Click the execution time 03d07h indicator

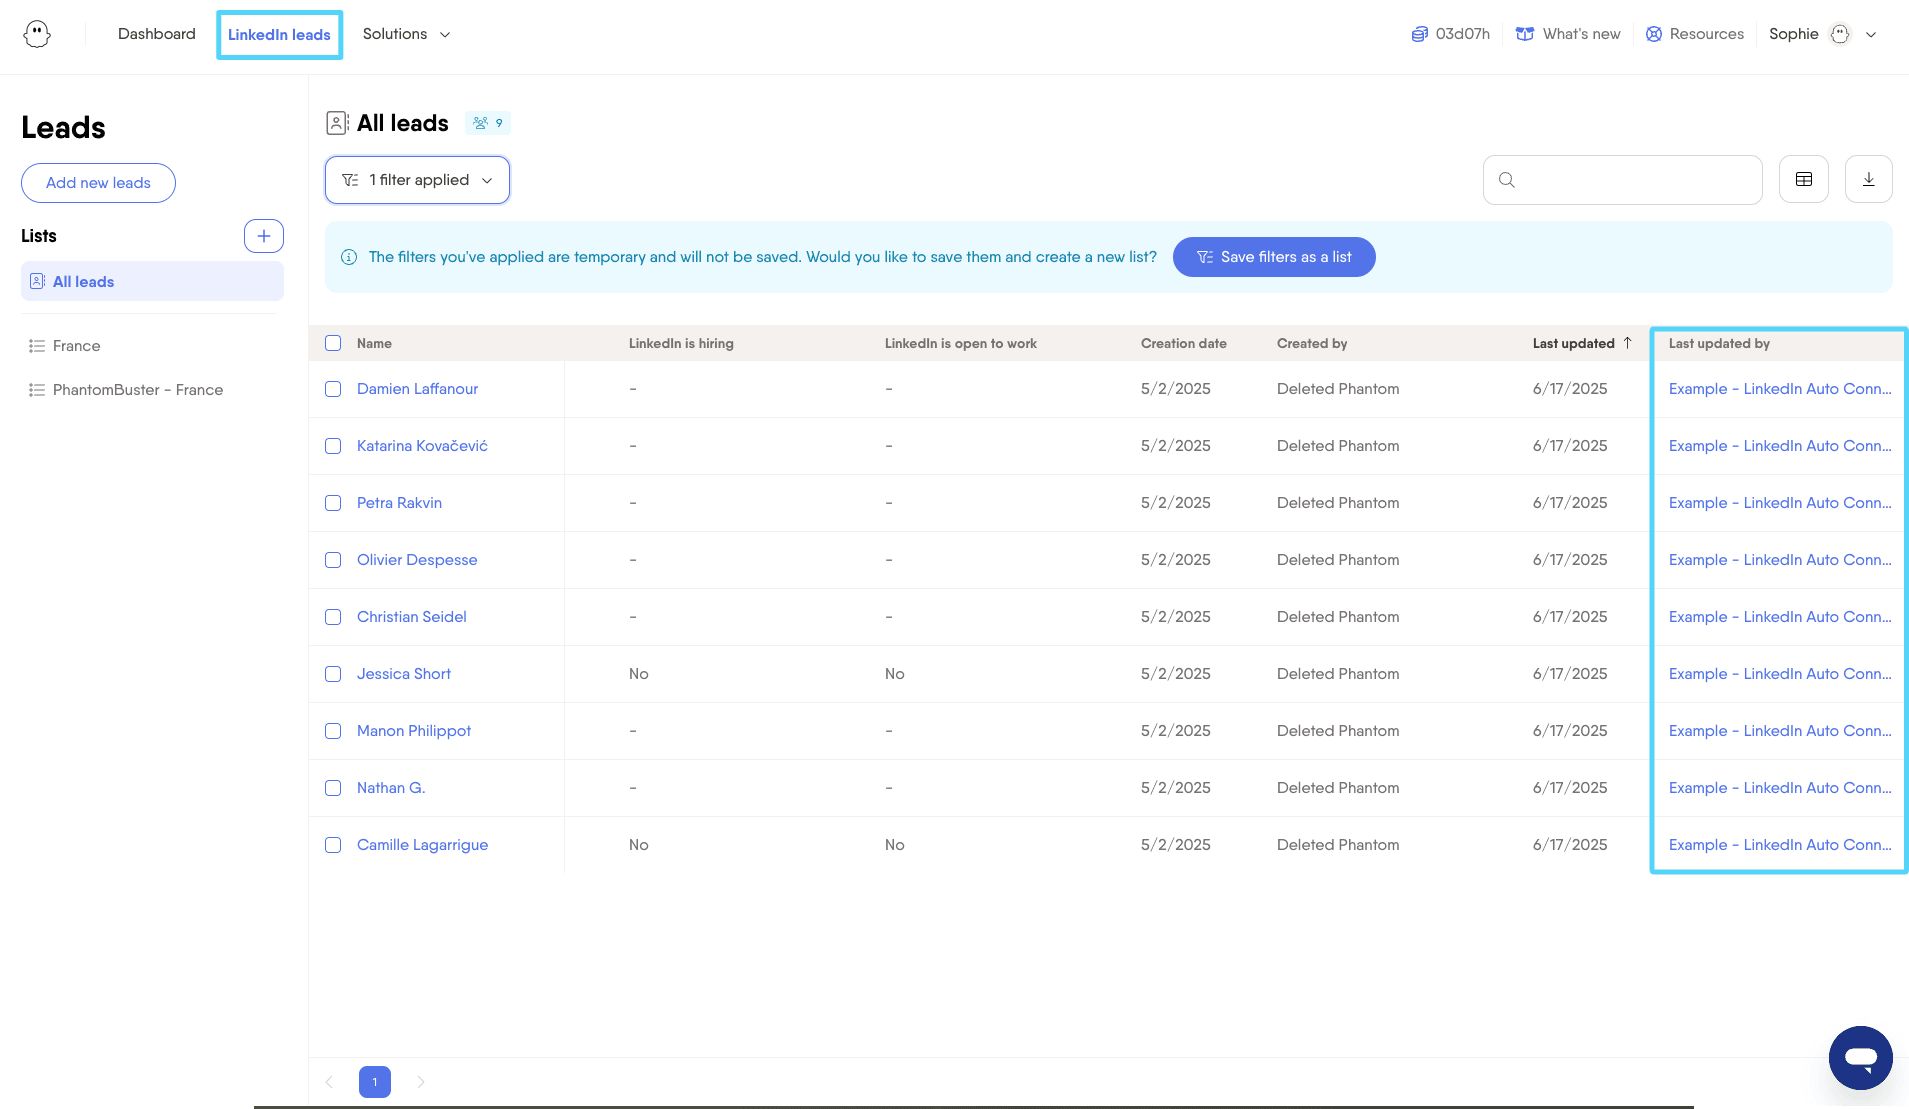1450,34
